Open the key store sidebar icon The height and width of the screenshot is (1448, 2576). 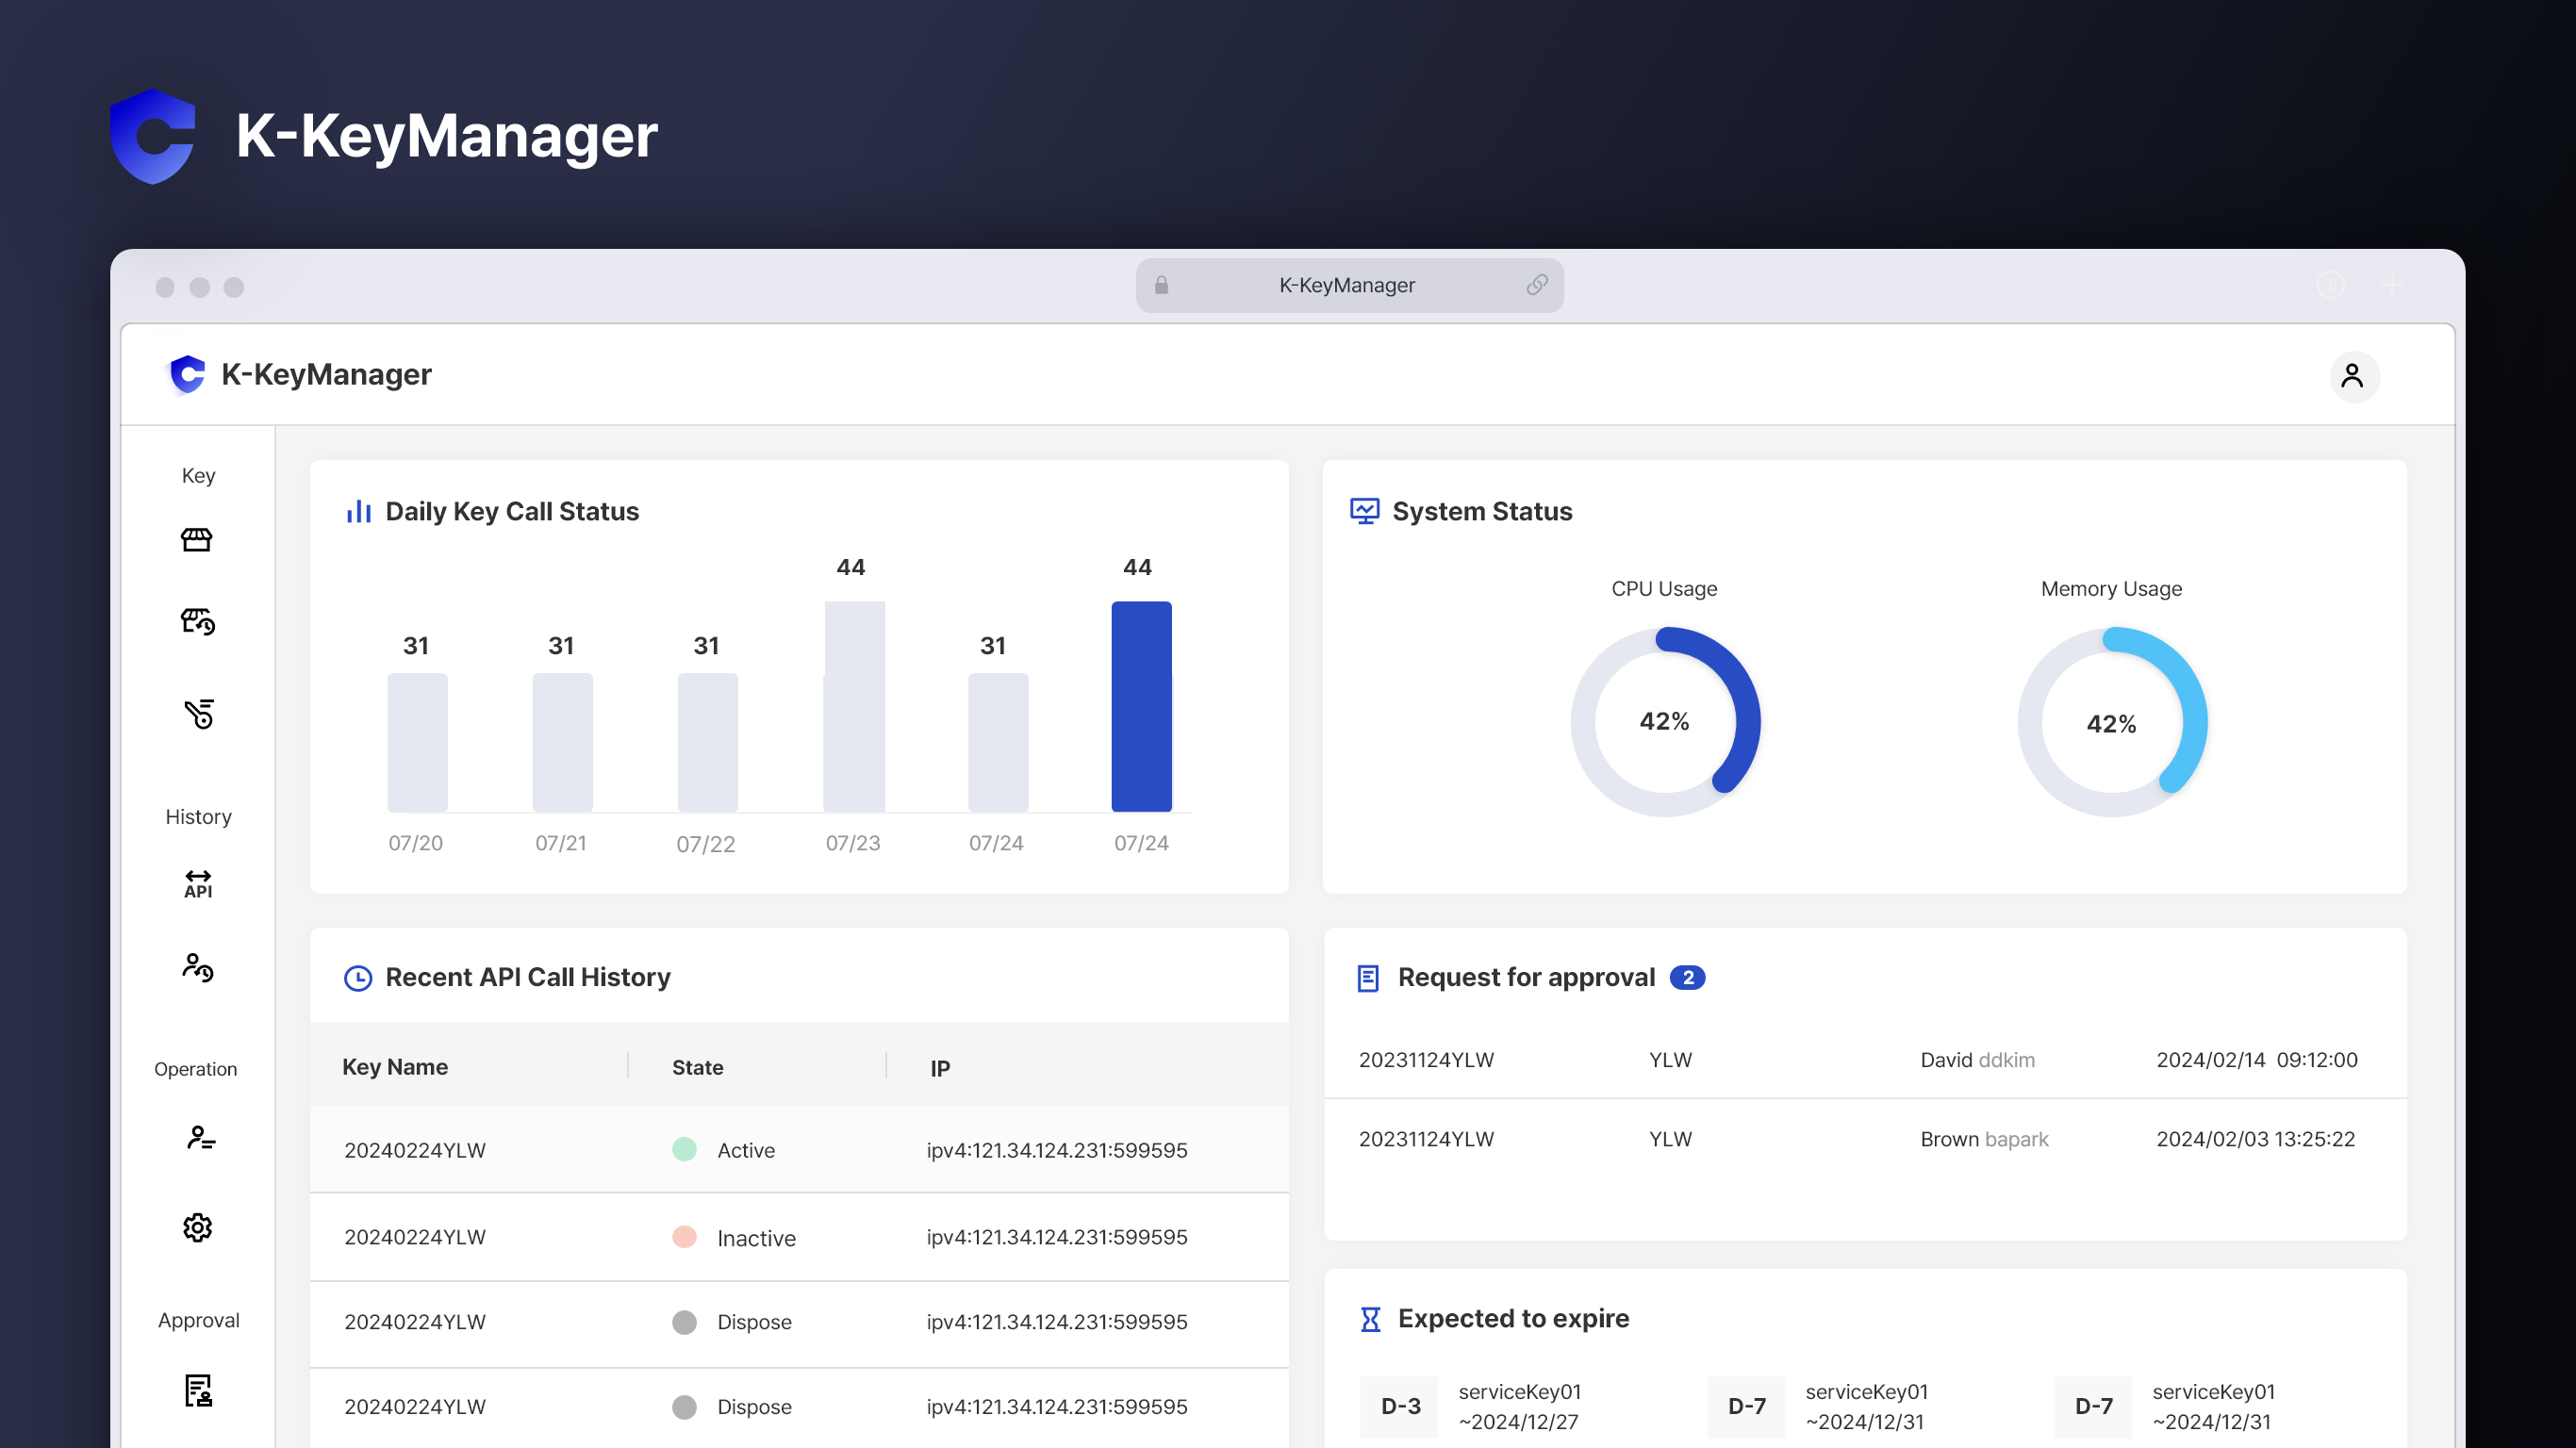pyautogui.click(x=197, y=540)
